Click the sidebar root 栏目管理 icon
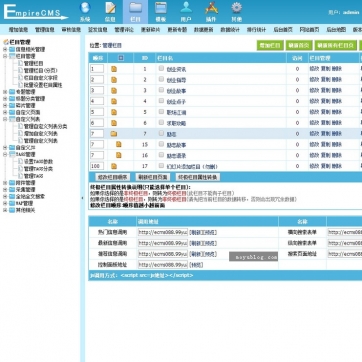Image resolution: width=362 pixels, height=362 pixels. [x=6, y=42]
